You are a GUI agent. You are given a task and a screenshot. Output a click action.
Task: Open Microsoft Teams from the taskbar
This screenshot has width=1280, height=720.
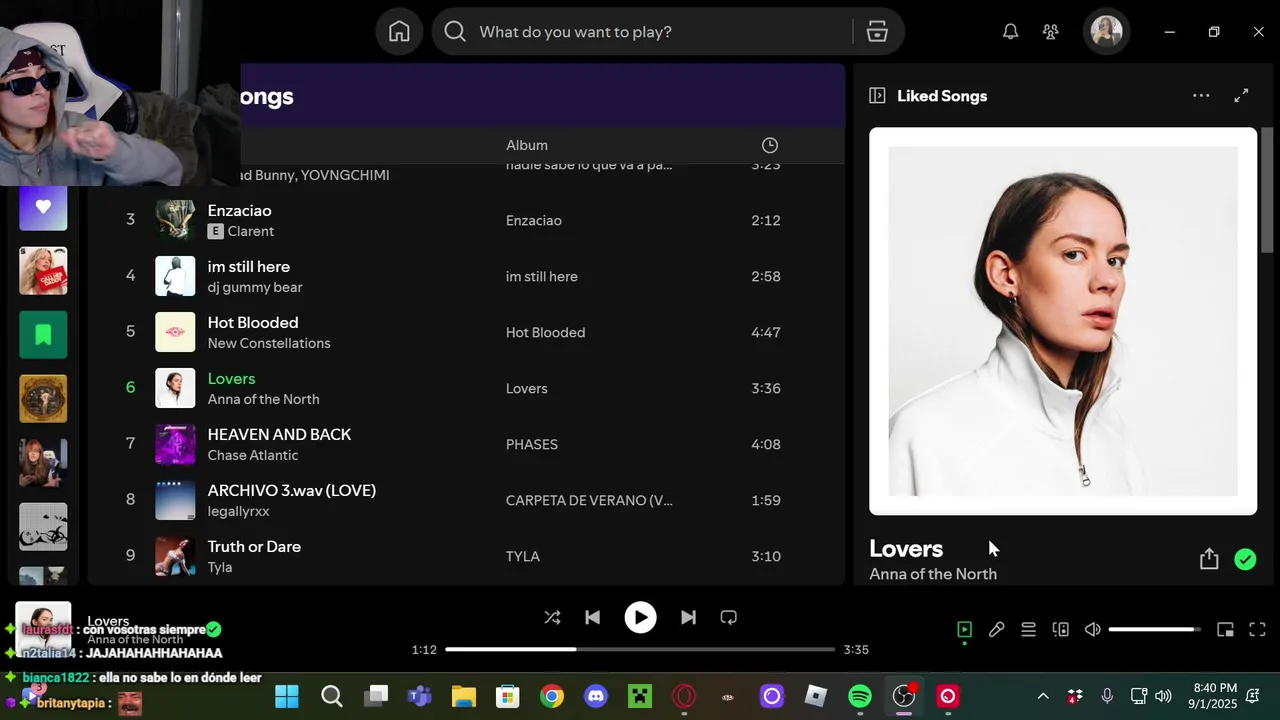click(420, 696)
